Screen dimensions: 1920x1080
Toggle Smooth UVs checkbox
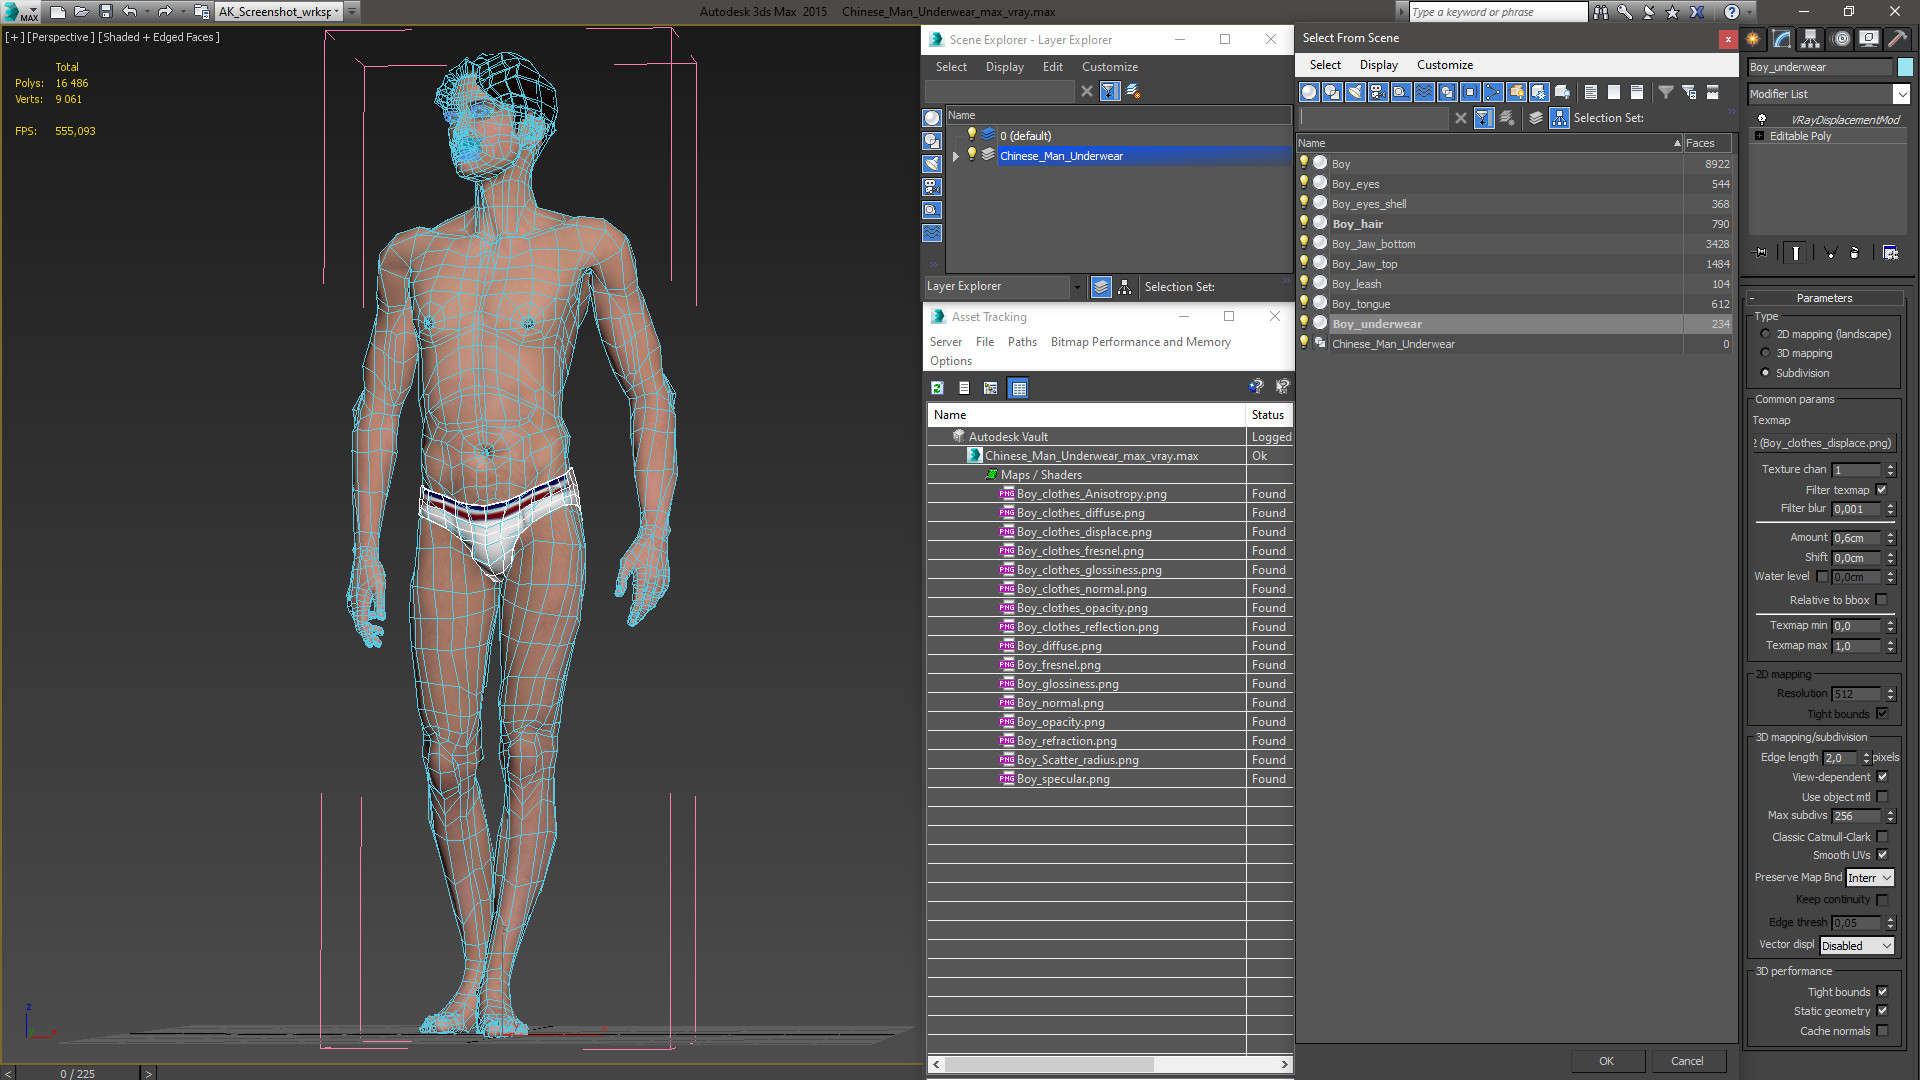point(1882,855)
